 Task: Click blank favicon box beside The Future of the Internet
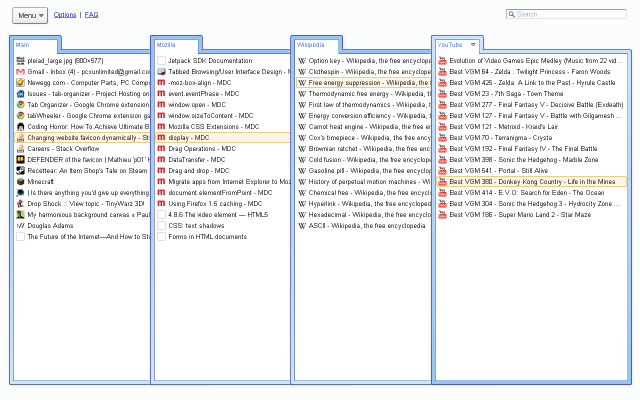tap(20, 237)
